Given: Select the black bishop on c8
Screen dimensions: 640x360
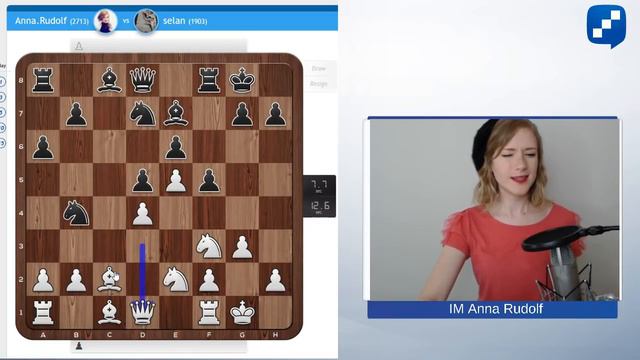Looking at the screenshot, I should pyautogui.click(x=109, y=80).
